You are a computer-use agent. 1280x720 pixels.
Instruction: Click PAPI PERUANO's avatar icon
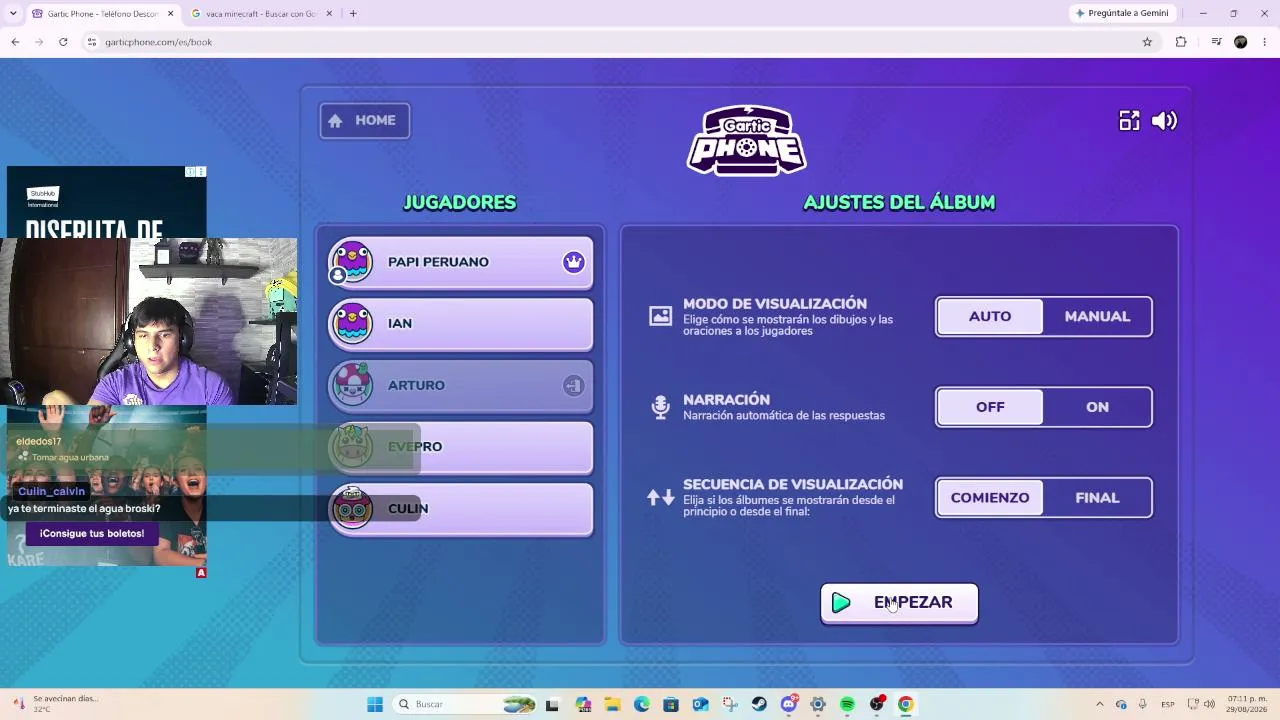click(x=351, y=262)
